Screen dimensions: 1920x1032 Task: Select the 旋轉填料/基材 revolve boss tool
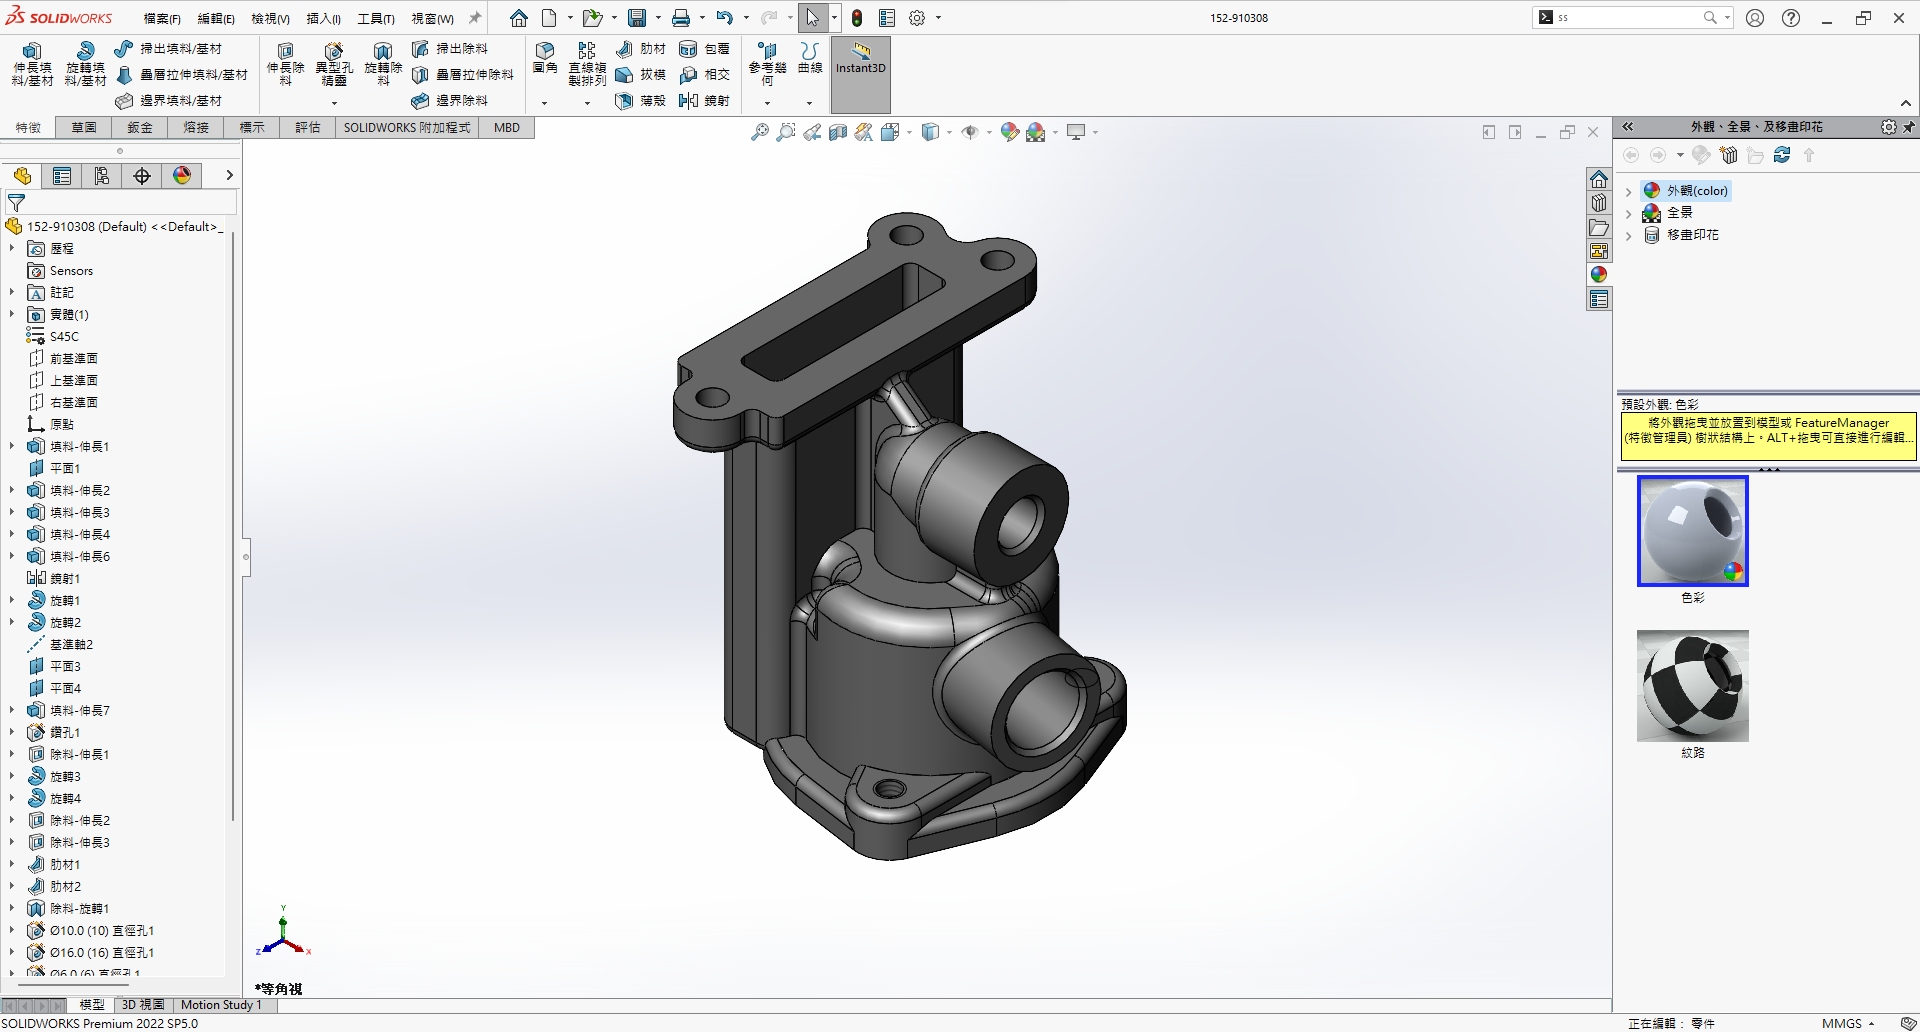(x=85, y=64)
